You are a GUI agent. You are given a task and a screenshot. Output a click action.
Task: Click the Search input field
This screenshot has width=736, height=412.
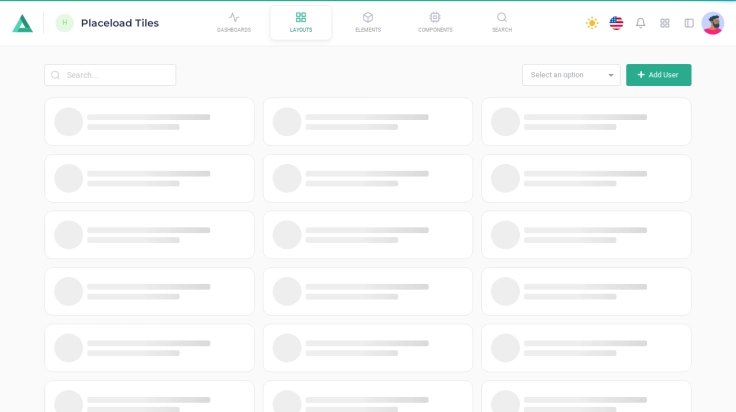pos(118,75)
